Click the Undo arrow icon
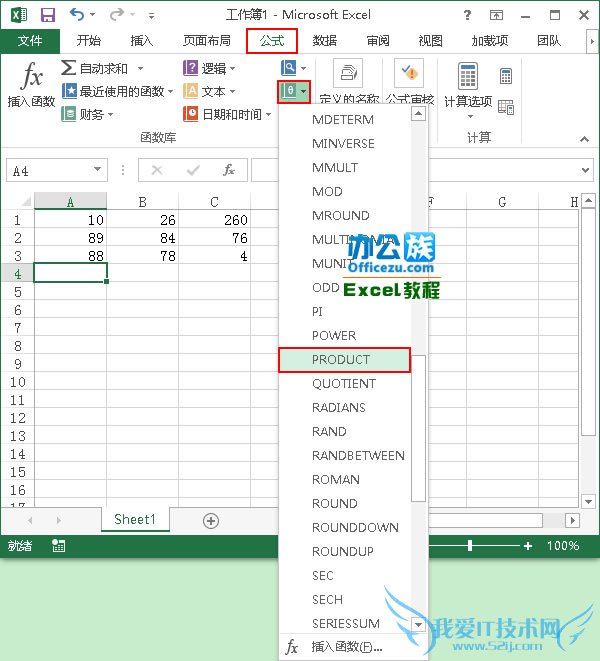 point(77,15)
